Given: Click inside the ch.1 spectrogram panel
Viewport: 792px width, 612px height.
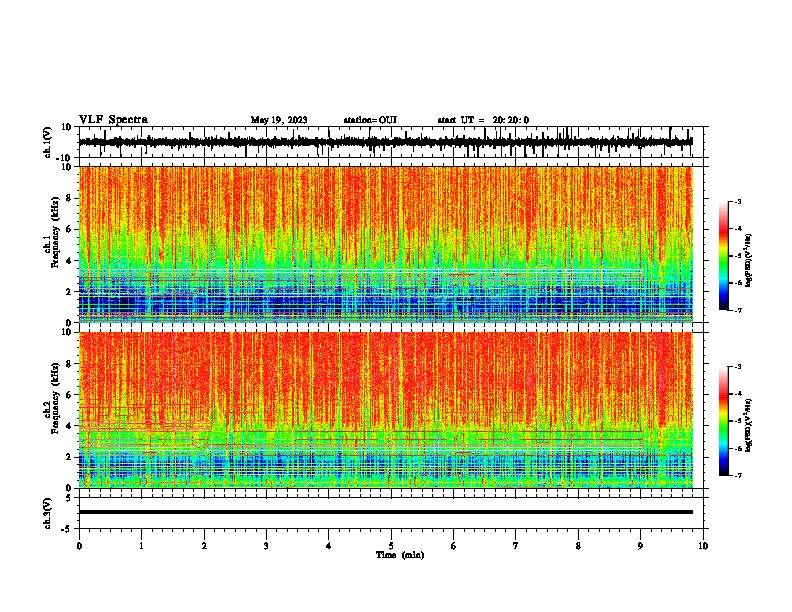Looking at the screenshot, I should [x=386, y=244].
